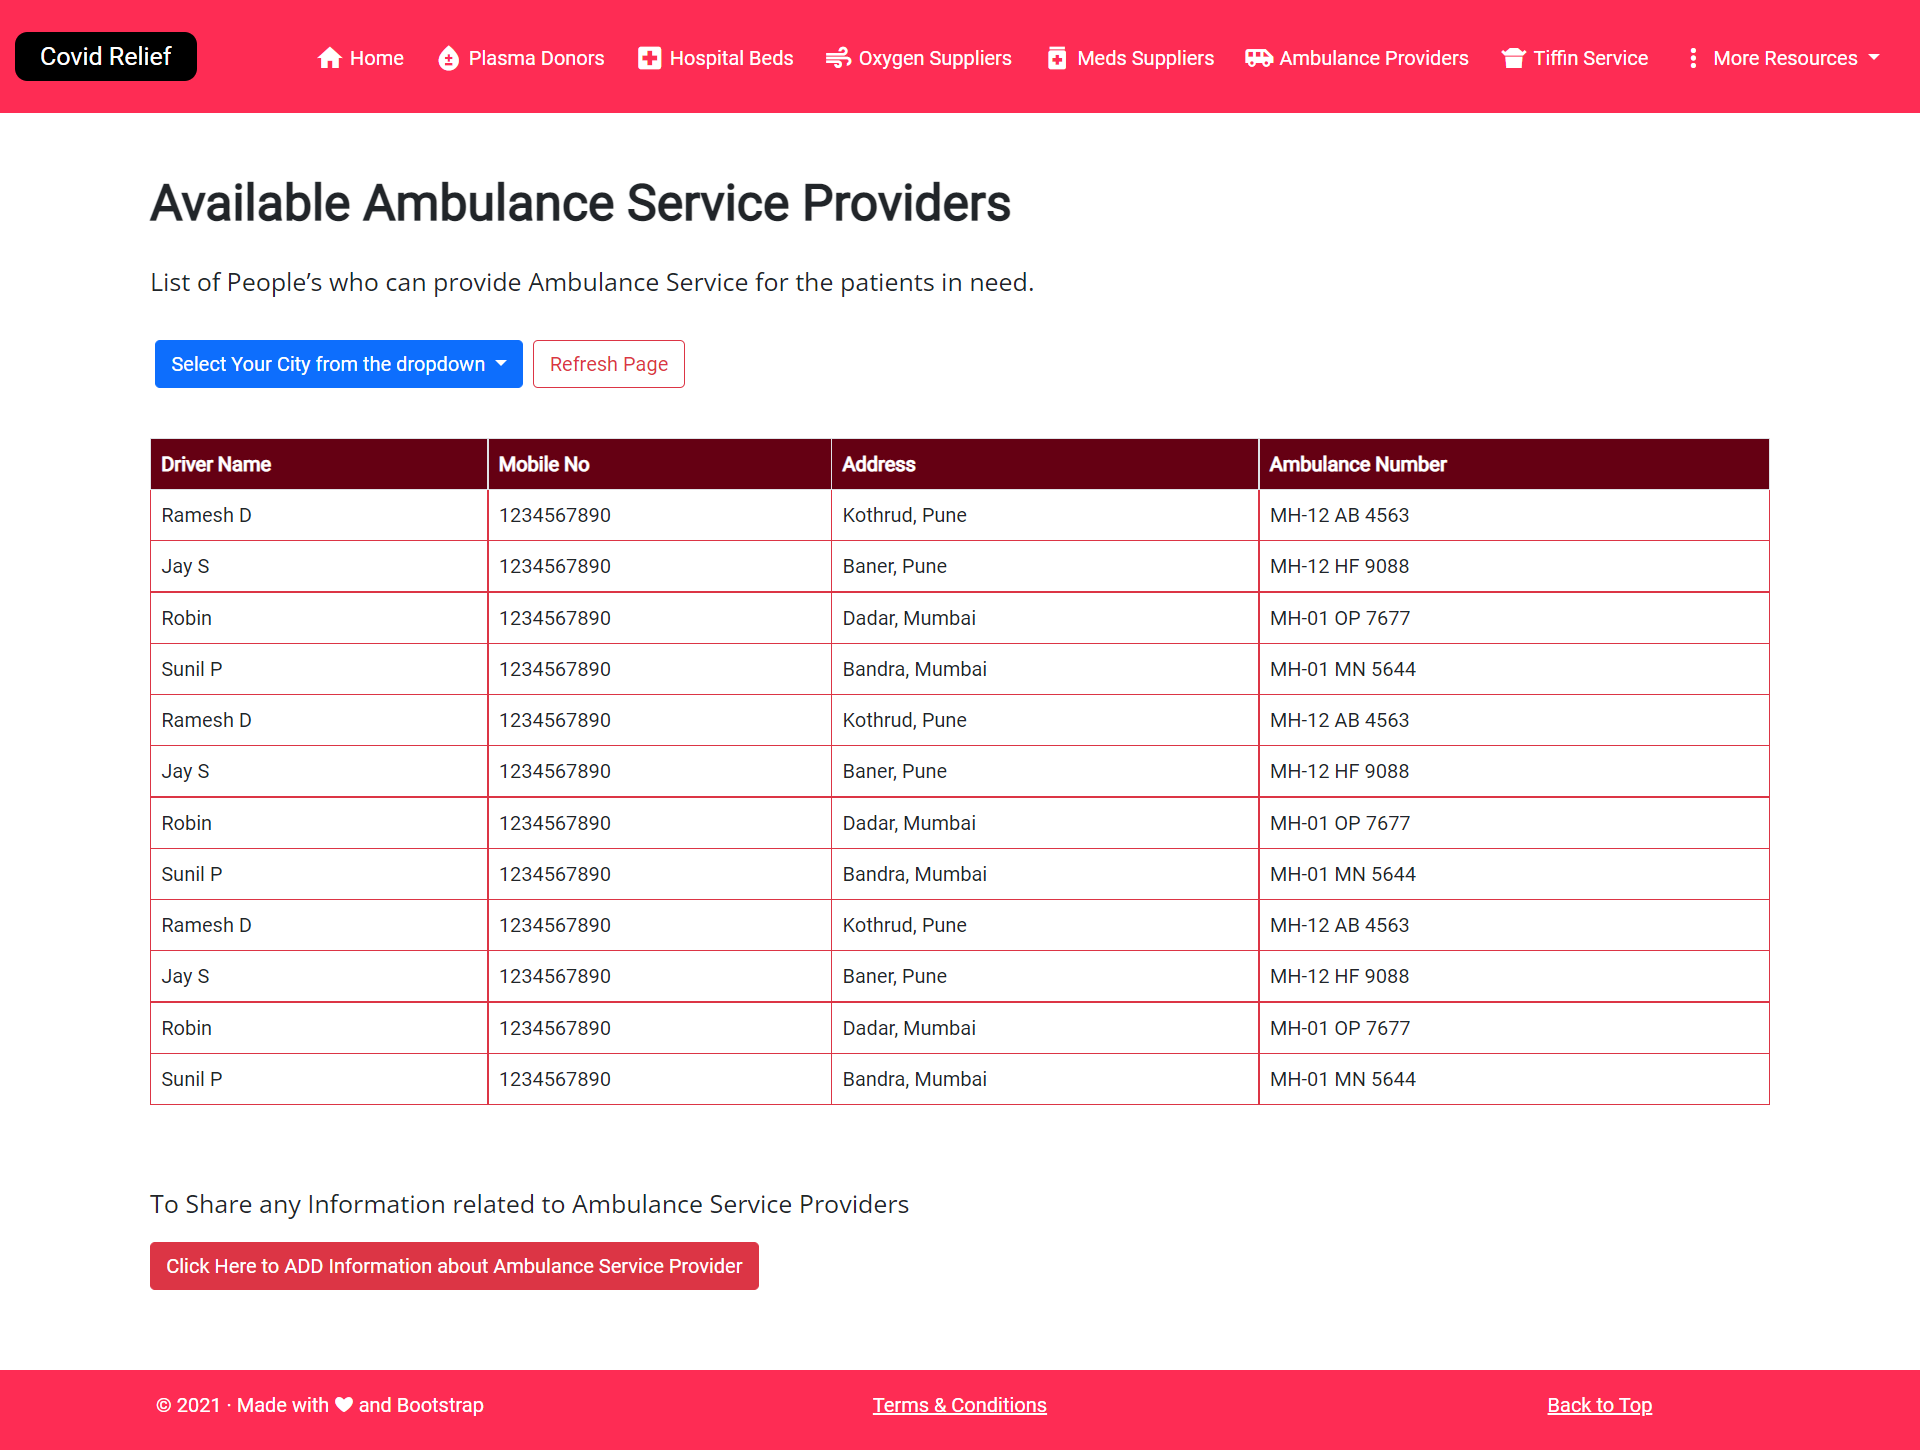Viewport: 1920px width, 1450px height.
Task: Click the Meds Suppliers medical clipboard icon
Action: click(1056, 58)
